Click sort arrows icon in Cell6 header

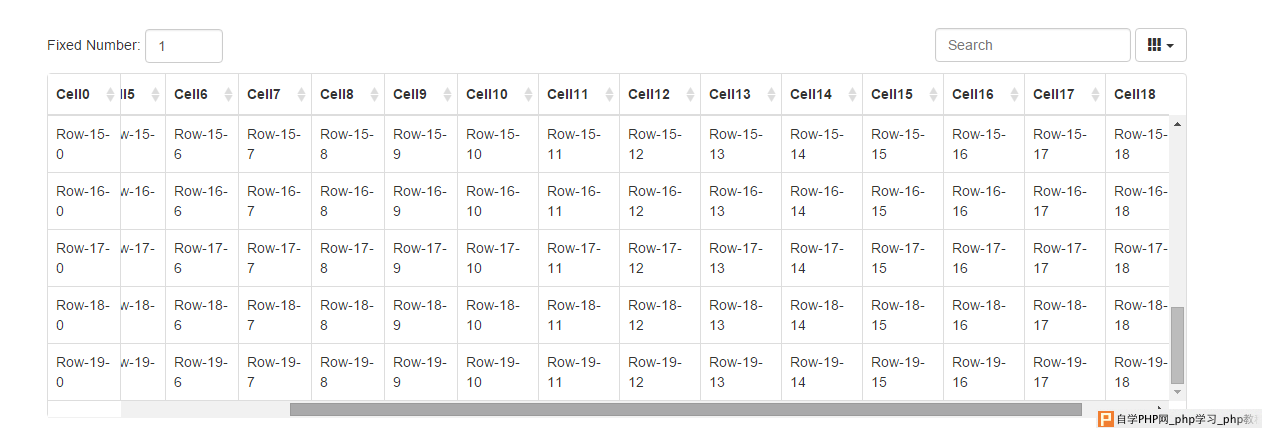click(x=228, y=94)
